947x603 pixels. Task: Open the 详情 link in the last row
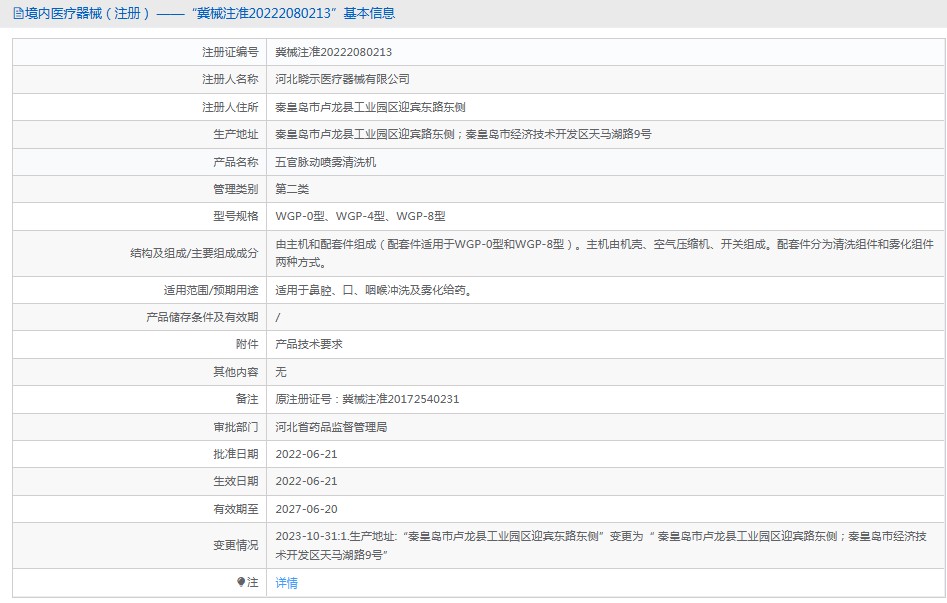(286, 583)
